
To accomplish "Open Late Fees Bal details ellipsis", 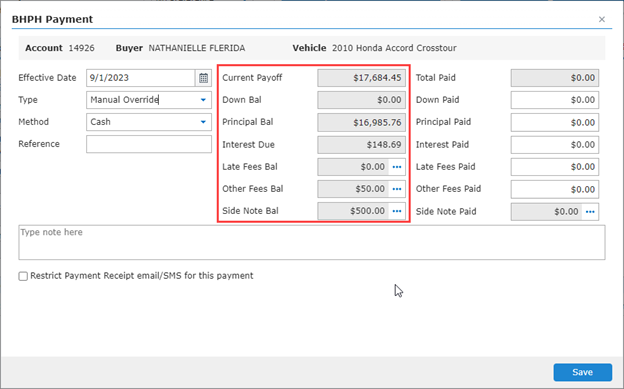I will (x=397, y=167).
